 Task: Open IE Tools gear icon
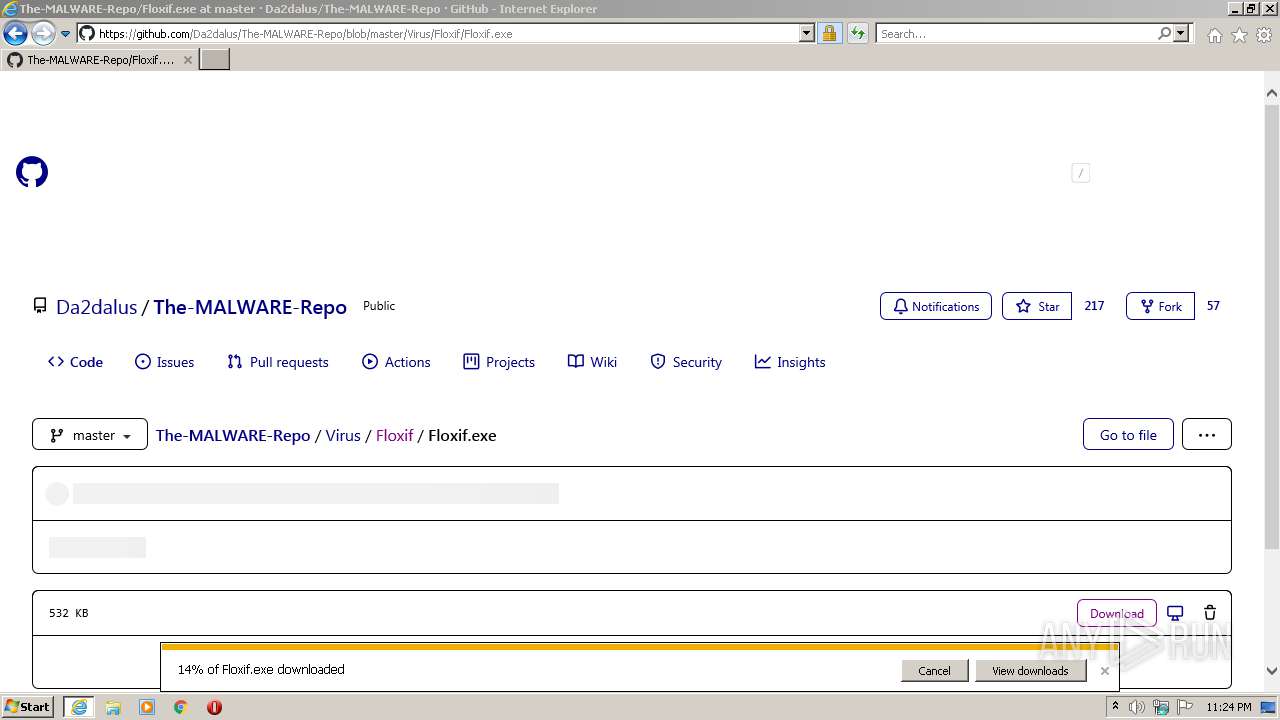click(1264, 35)
